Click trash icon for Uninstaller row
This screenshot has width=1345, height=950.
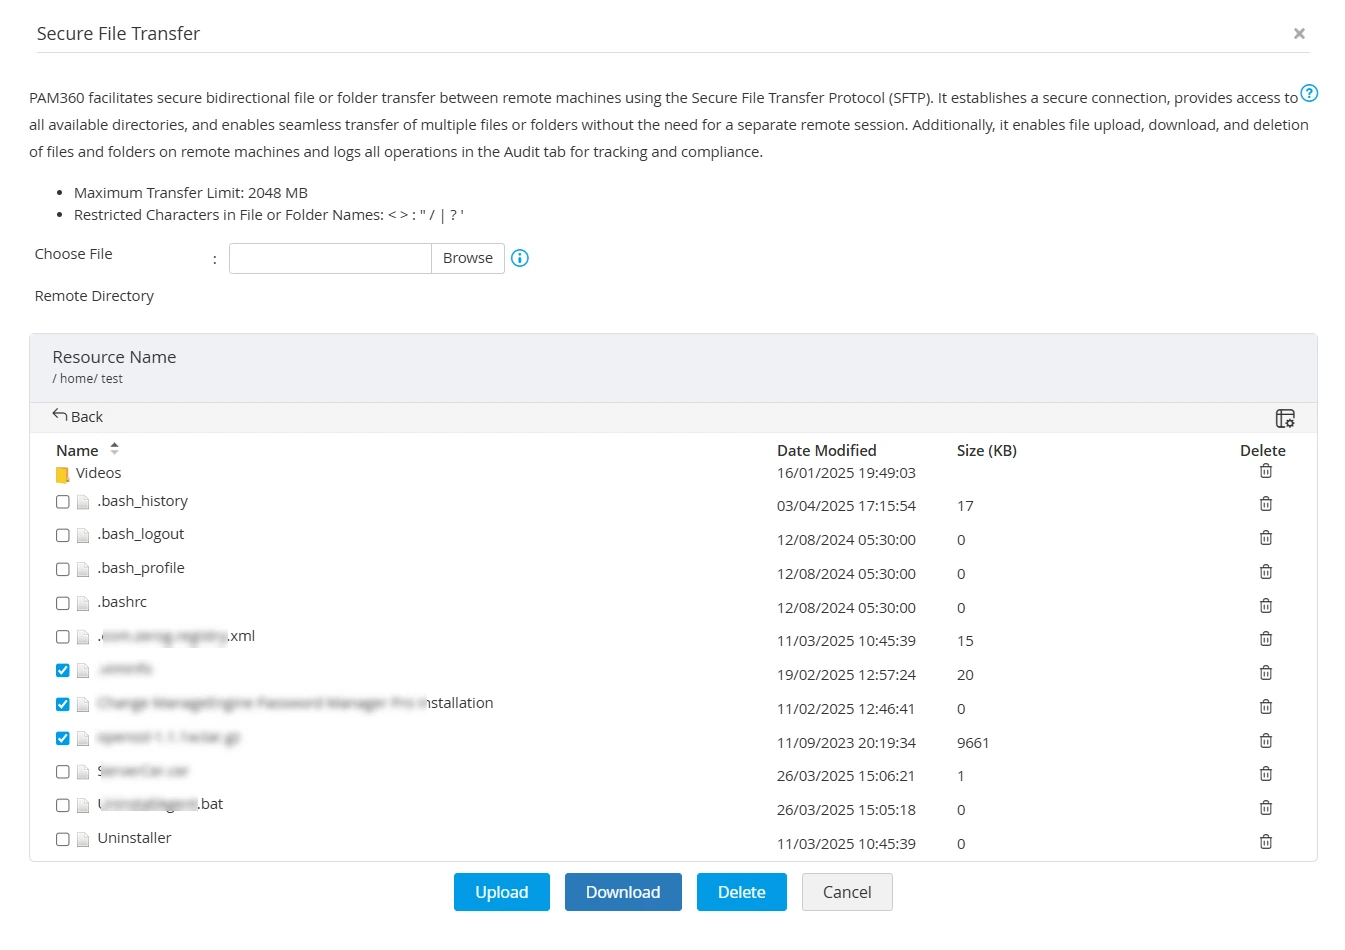point(1266,842)
